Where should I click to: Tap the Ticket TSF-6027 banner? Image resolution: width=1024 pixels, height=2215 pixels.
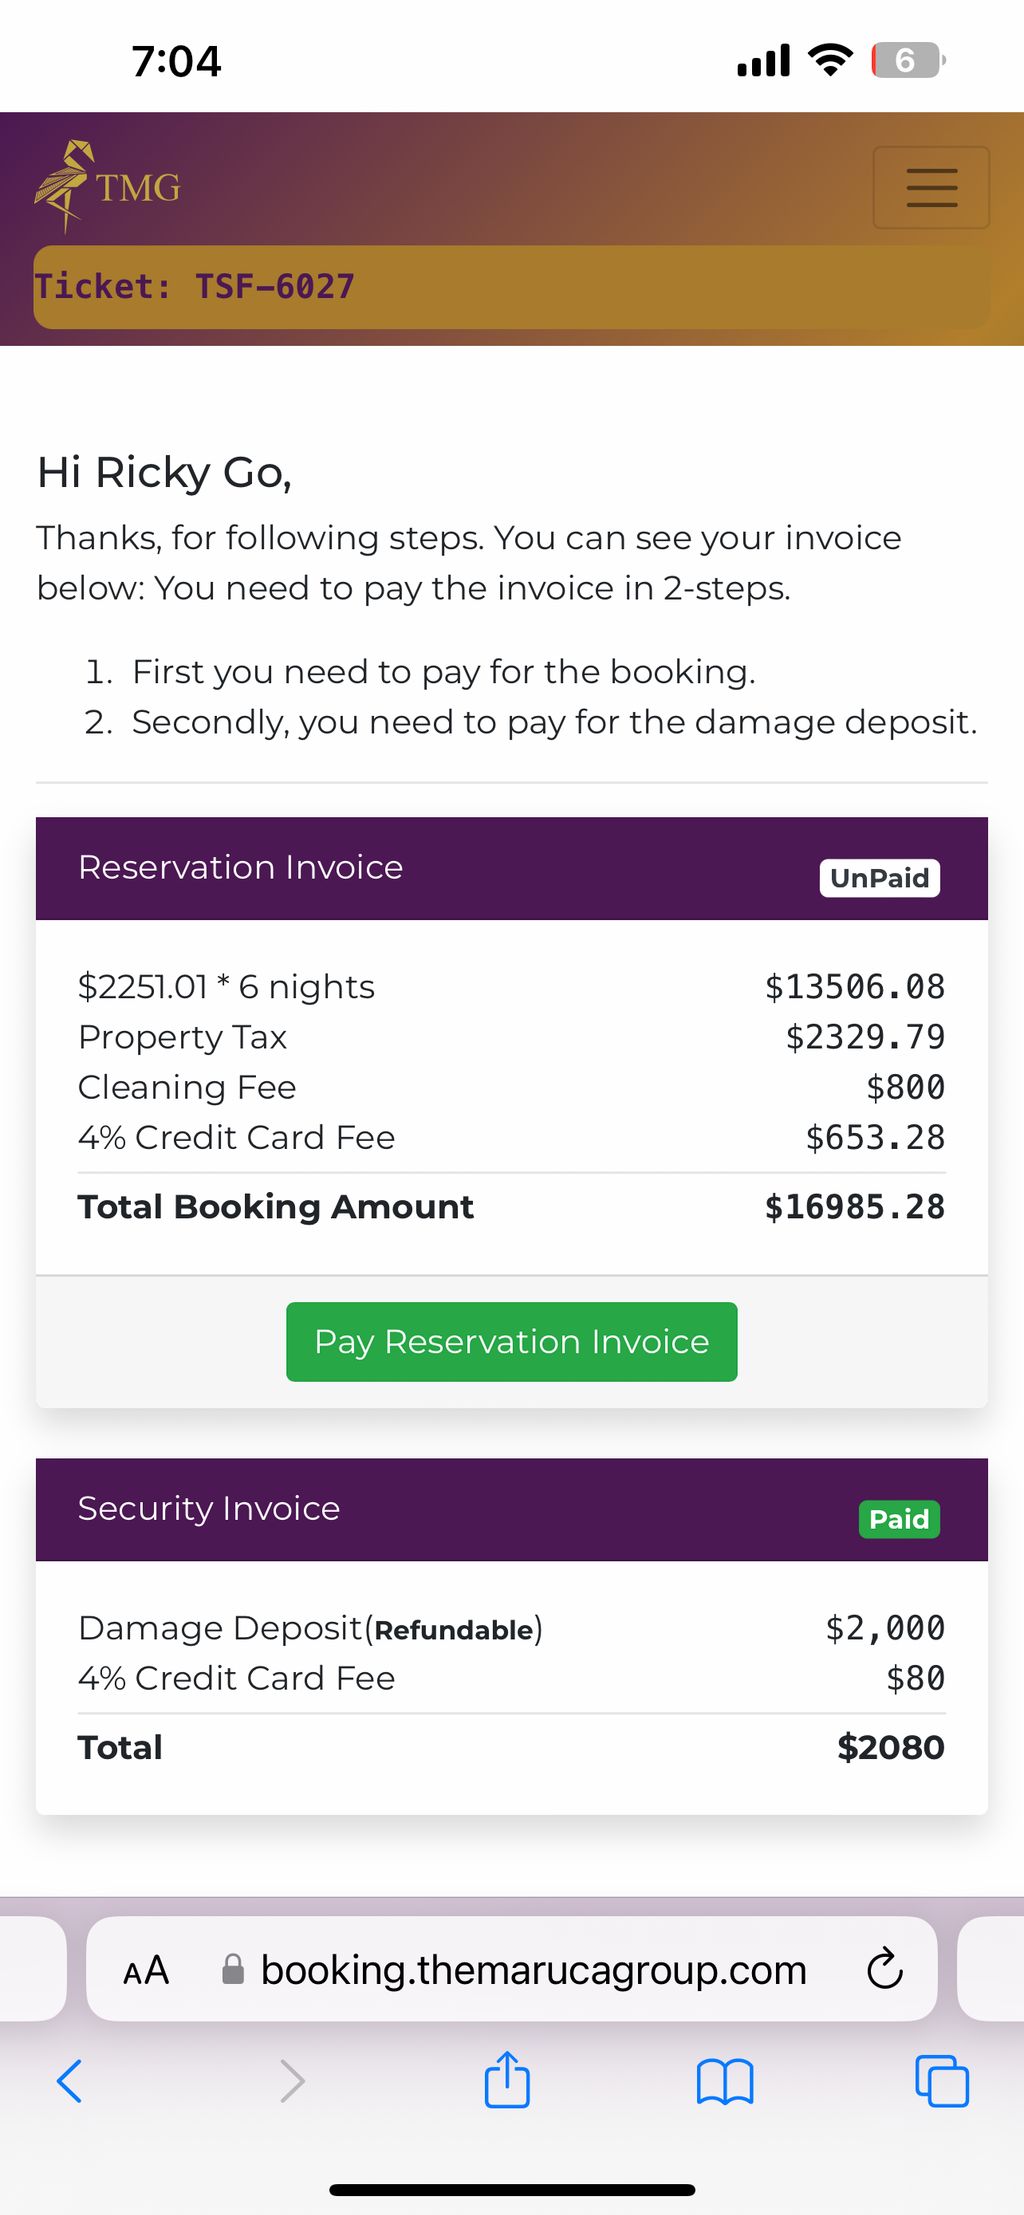click(511, 287)
